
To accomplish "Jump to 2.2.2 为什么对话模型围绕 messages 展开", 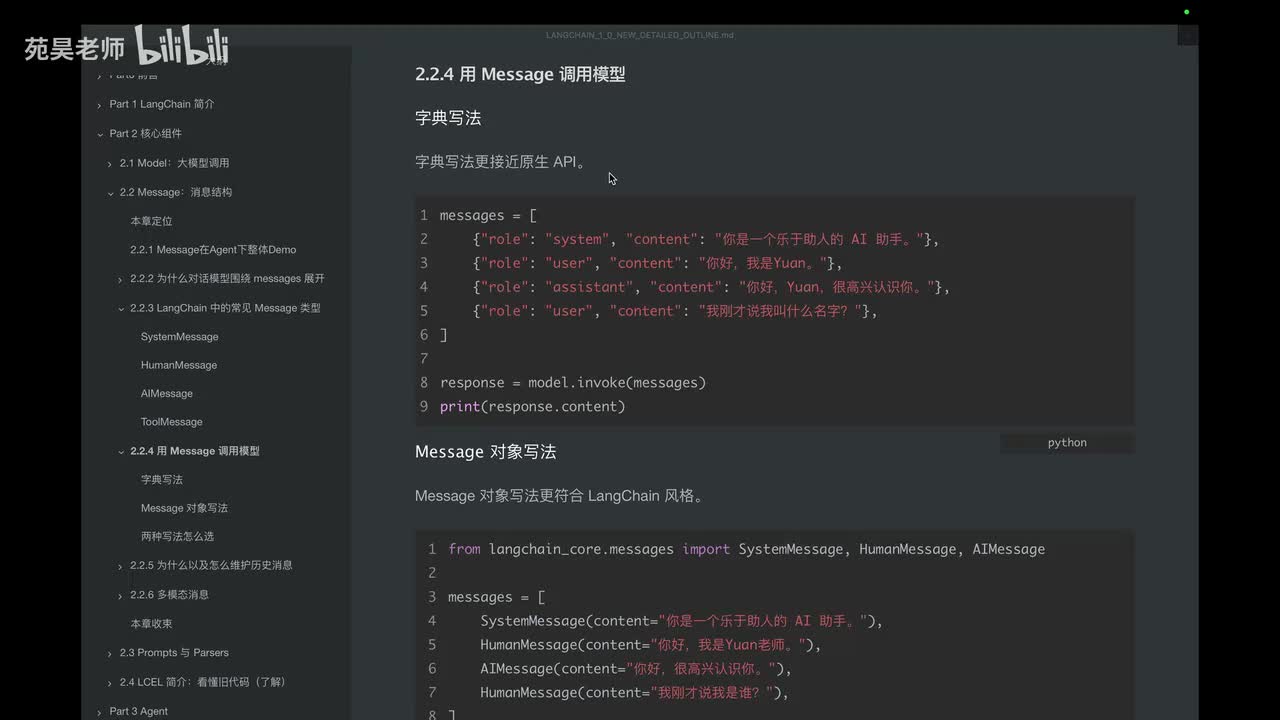I will coord(227,278).
